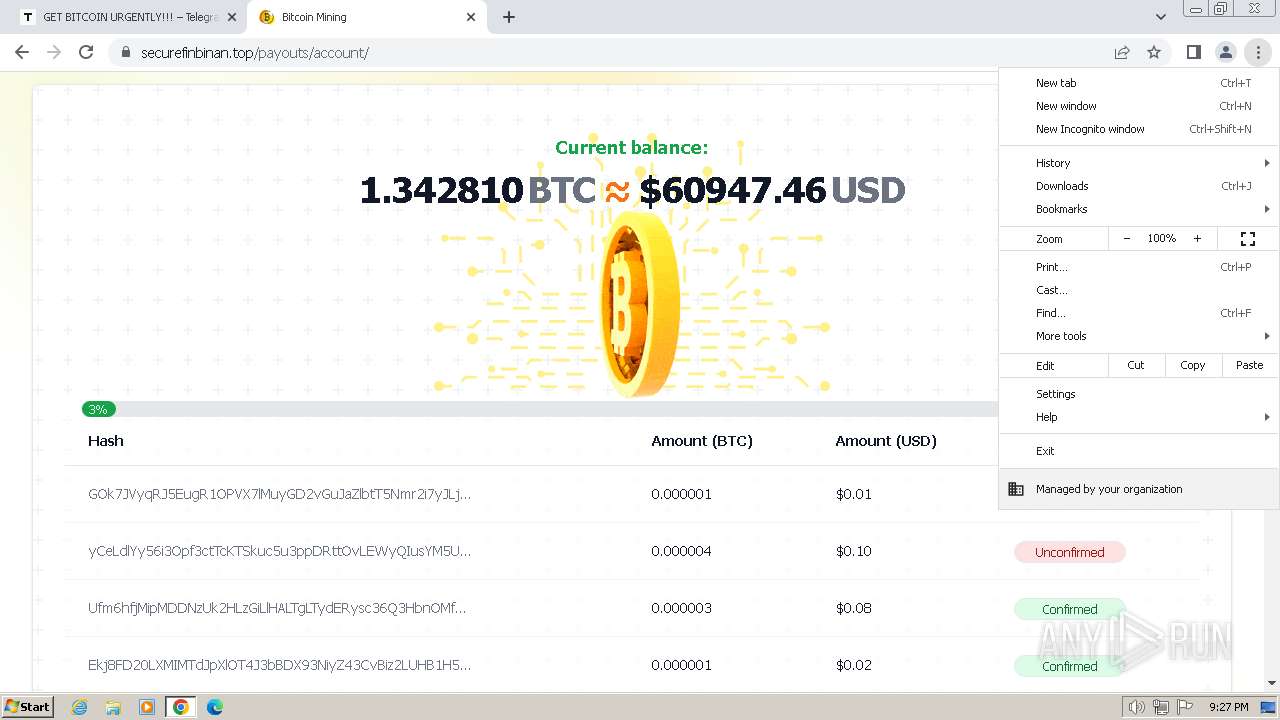Viewport: 1280px width, 720px height.
Task: Select hash starting with yCeLdlYy56i3
Action: (x=279, y=551)
